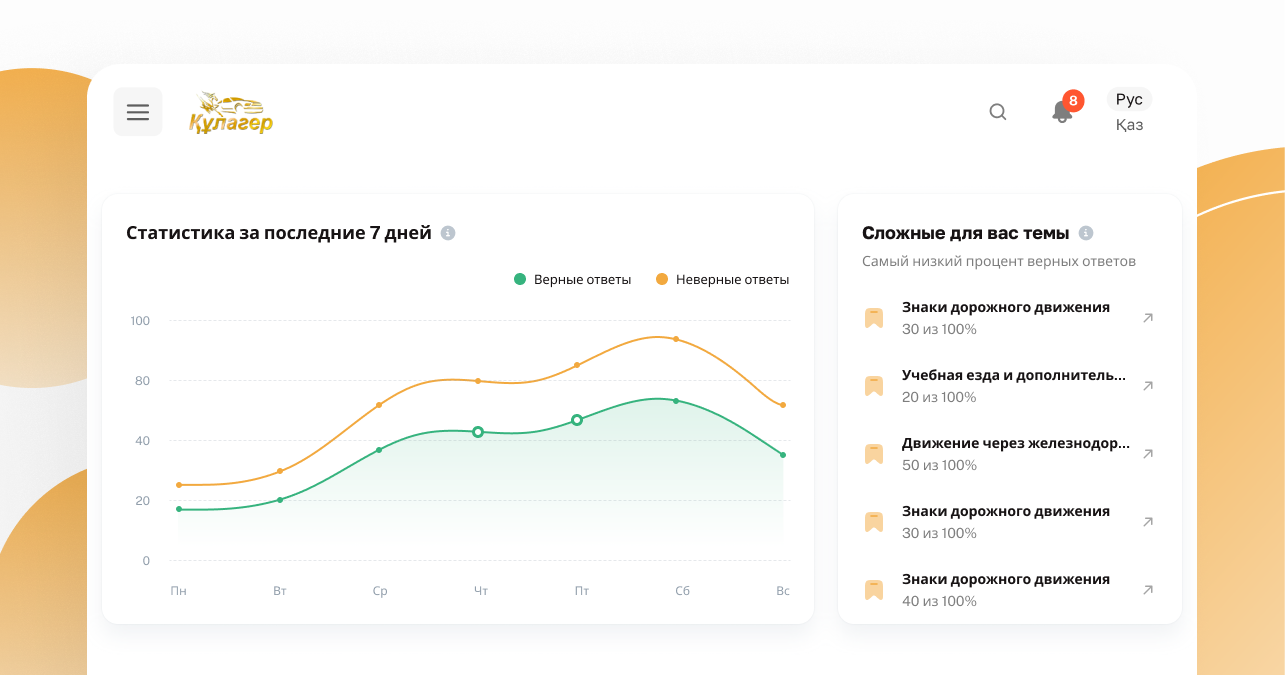The height and width of the screenshot is (675, 1285).
Task: Open the hamburger menu
Action: pyautogui.click(x=138, y=112)
